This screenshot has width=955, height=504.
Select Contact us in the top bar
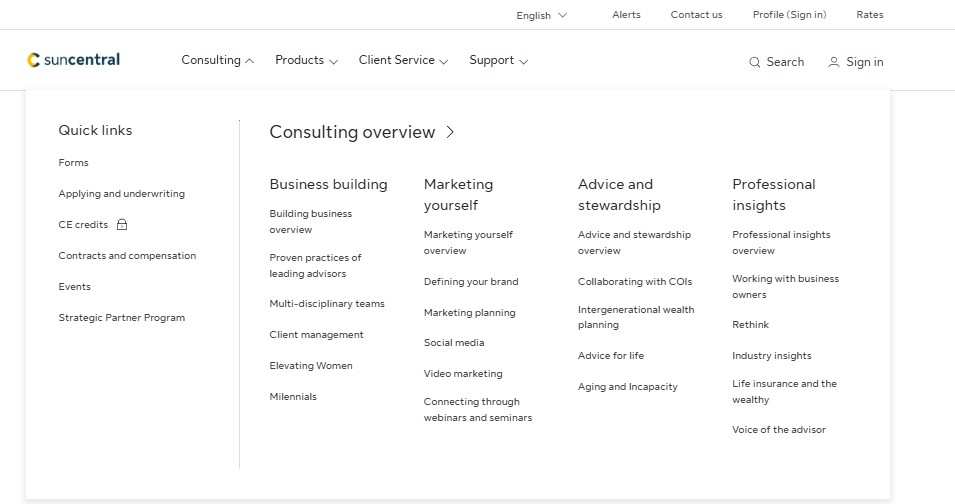(696, 15)
